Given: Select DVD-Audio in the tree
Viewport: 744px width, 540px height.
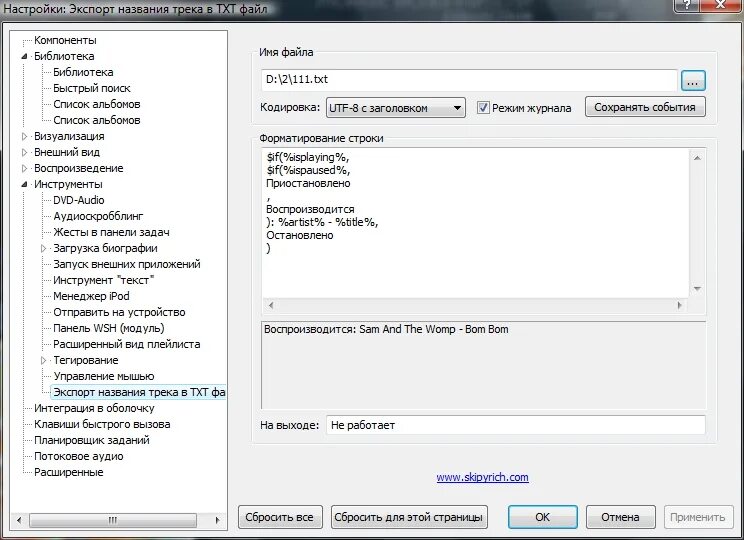Looking at the screenshot, I should [78, 200].
